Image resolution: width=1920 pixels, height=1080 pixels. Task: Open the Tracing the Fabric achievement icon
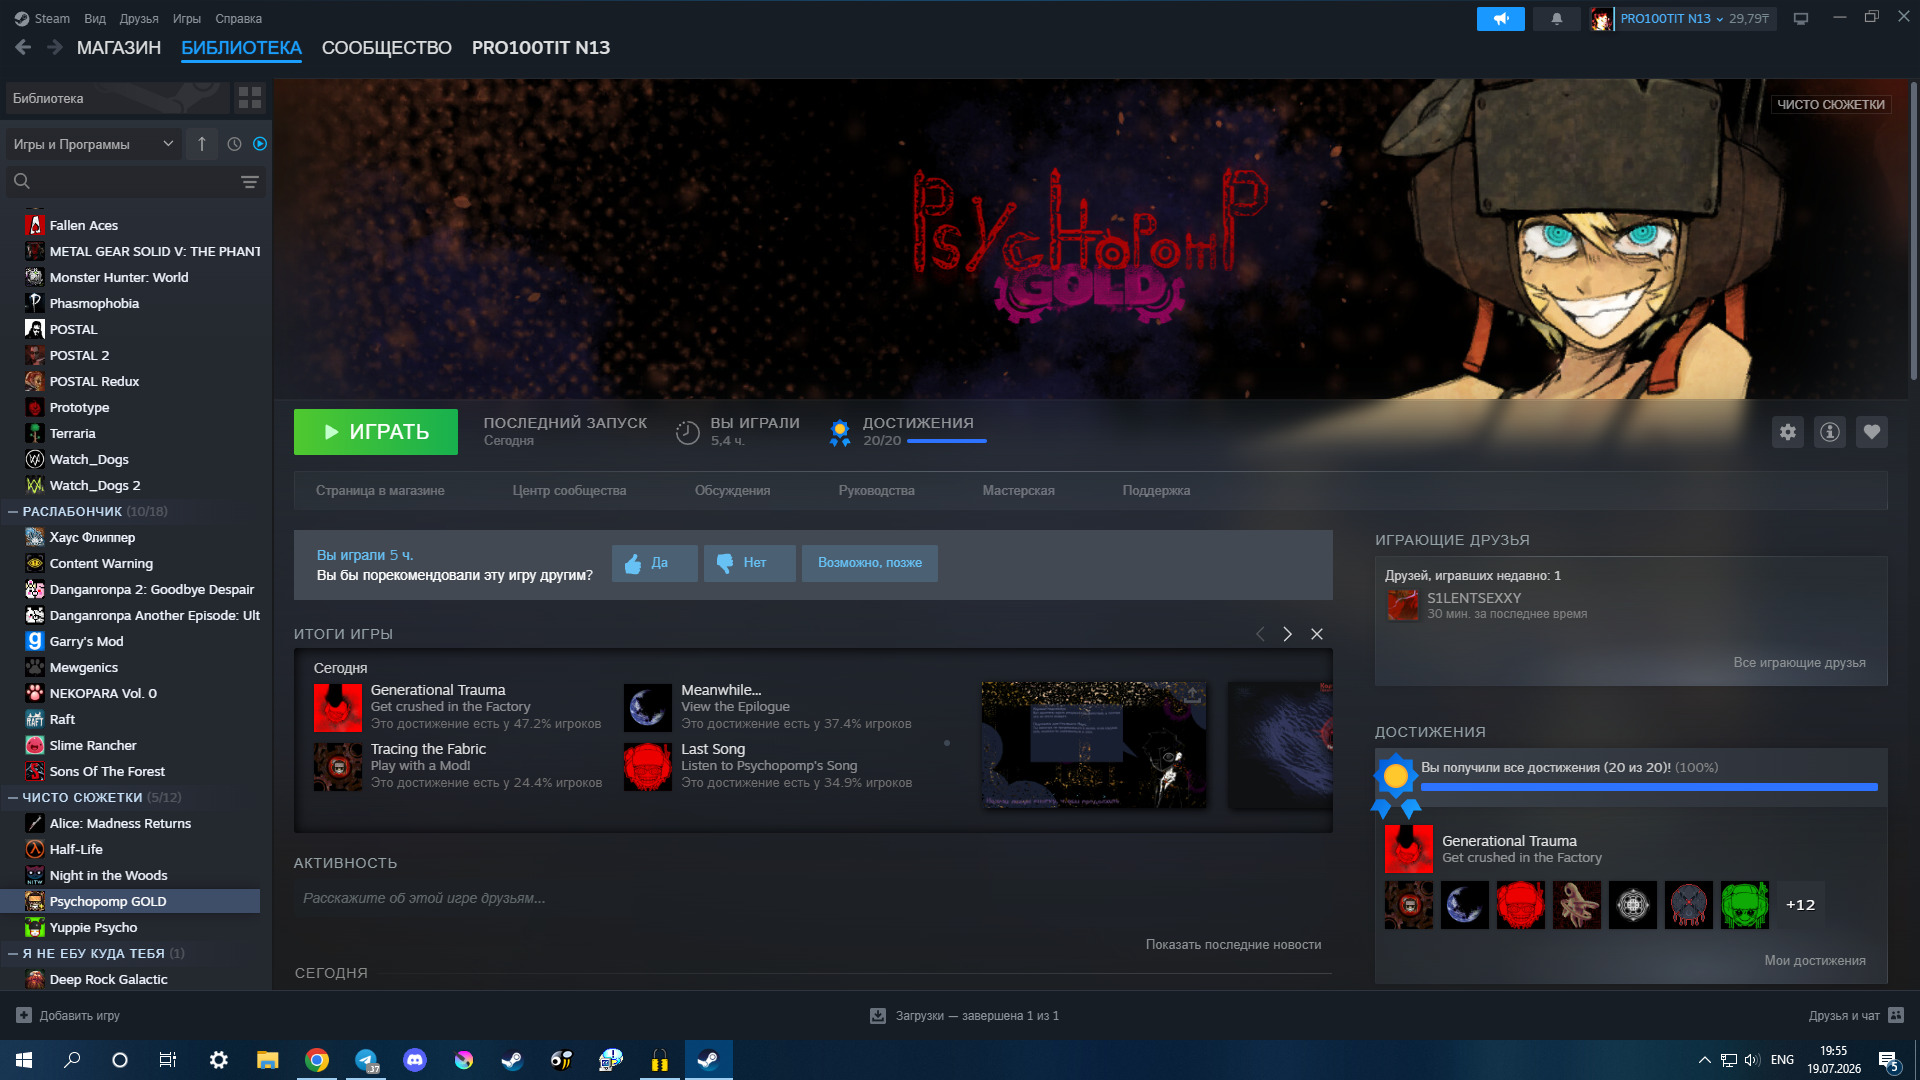338,767
